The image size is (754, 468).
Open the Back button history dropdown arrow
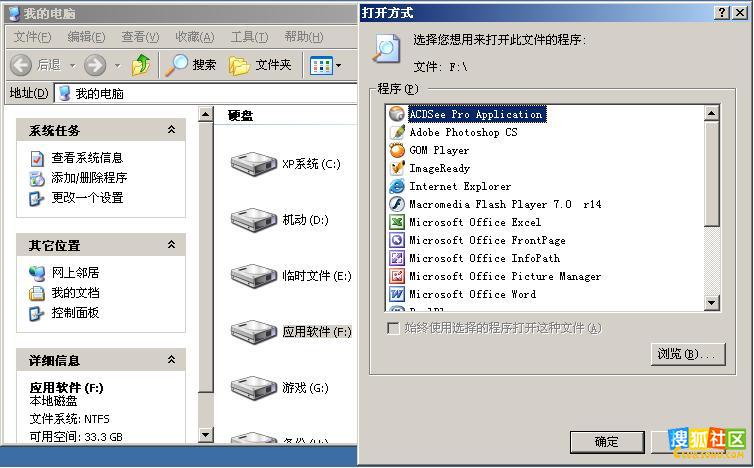pyautogui.click(x=73, y=65)
